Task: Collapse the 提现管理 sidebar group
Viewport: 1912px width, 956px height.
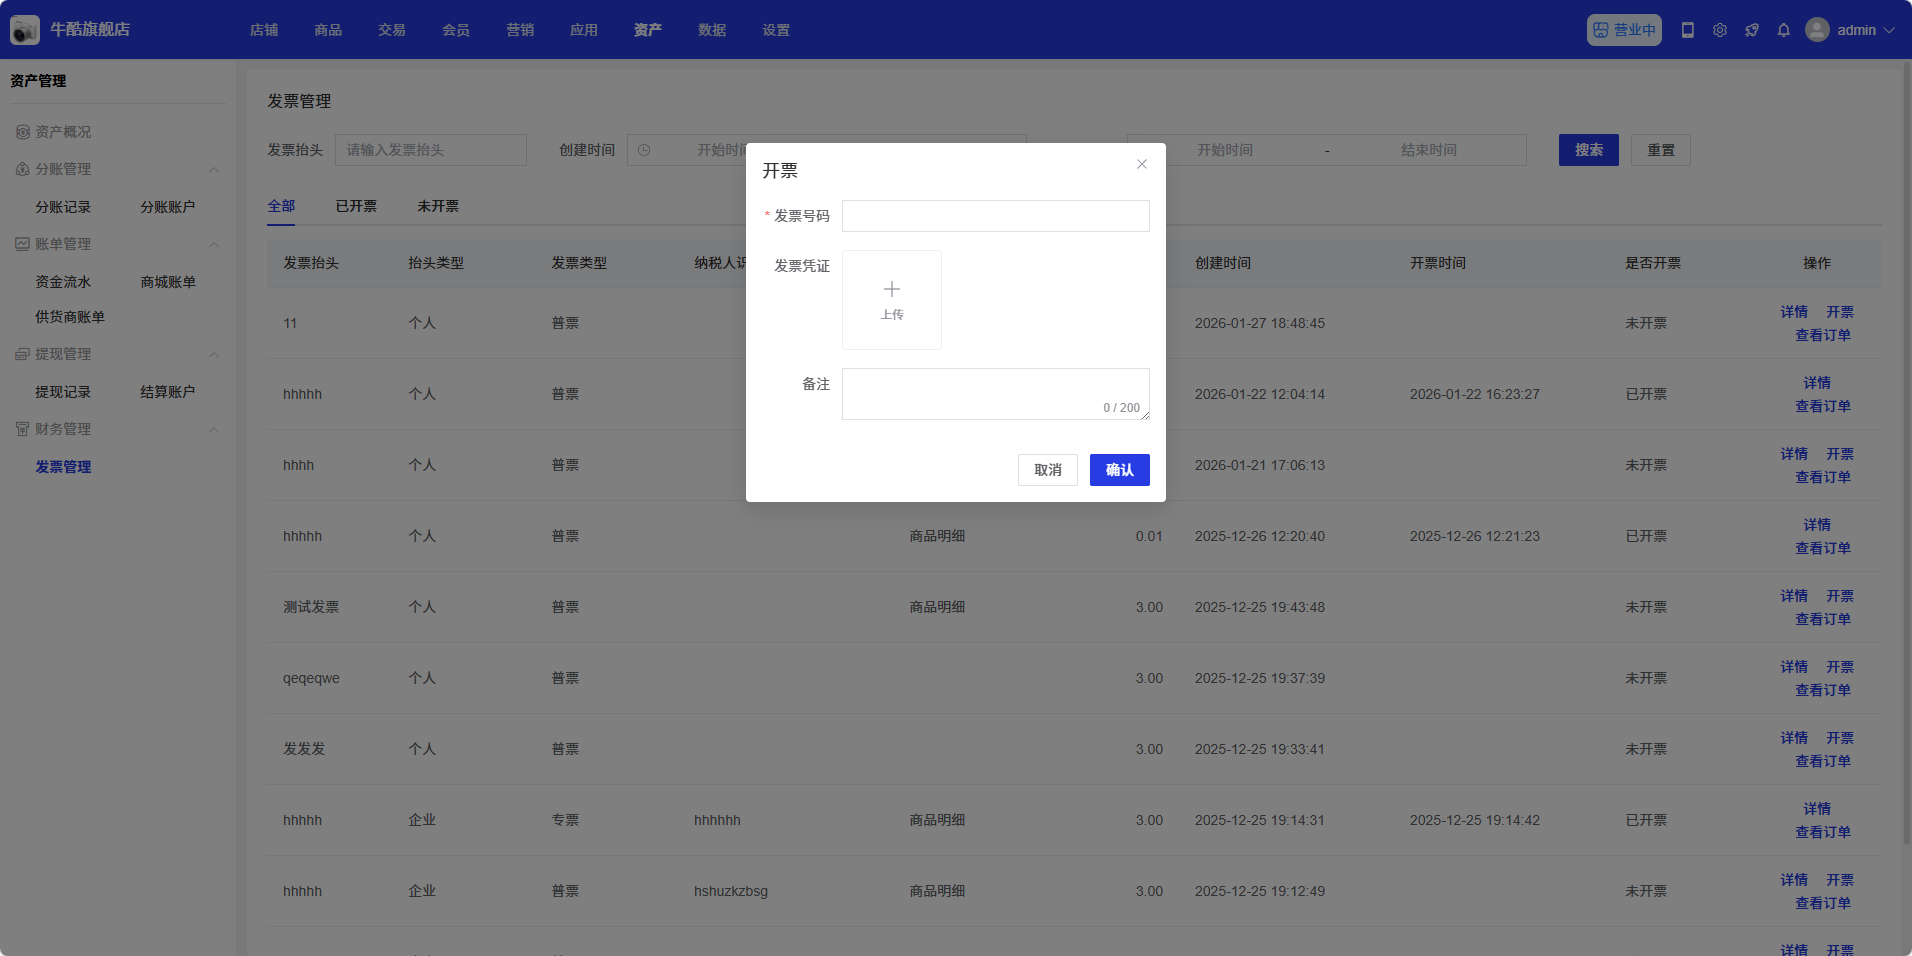Action: click(x=214, y=355)
